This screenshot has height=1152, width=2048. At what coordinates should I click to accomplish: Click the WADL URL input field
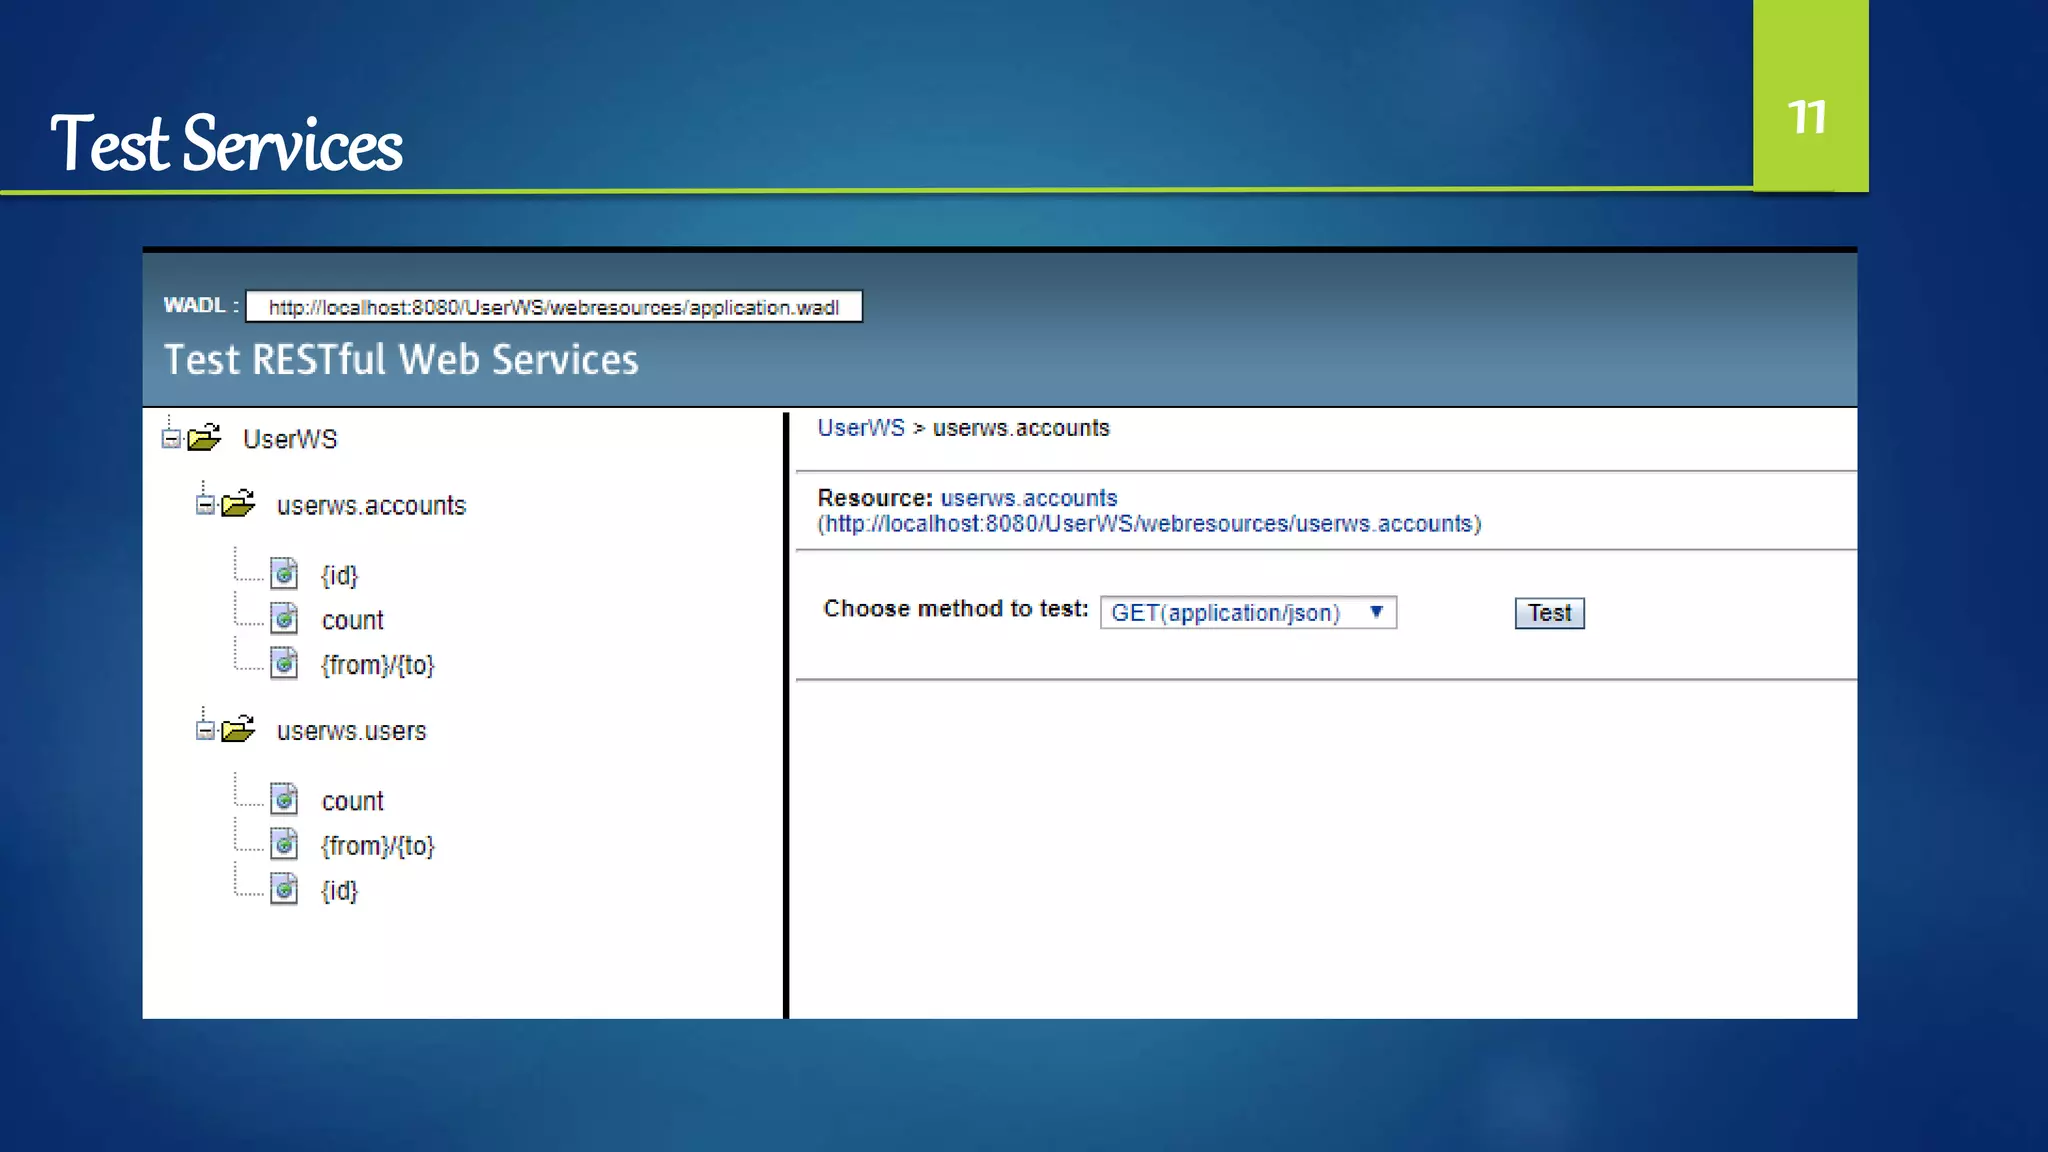click(554, 307)
